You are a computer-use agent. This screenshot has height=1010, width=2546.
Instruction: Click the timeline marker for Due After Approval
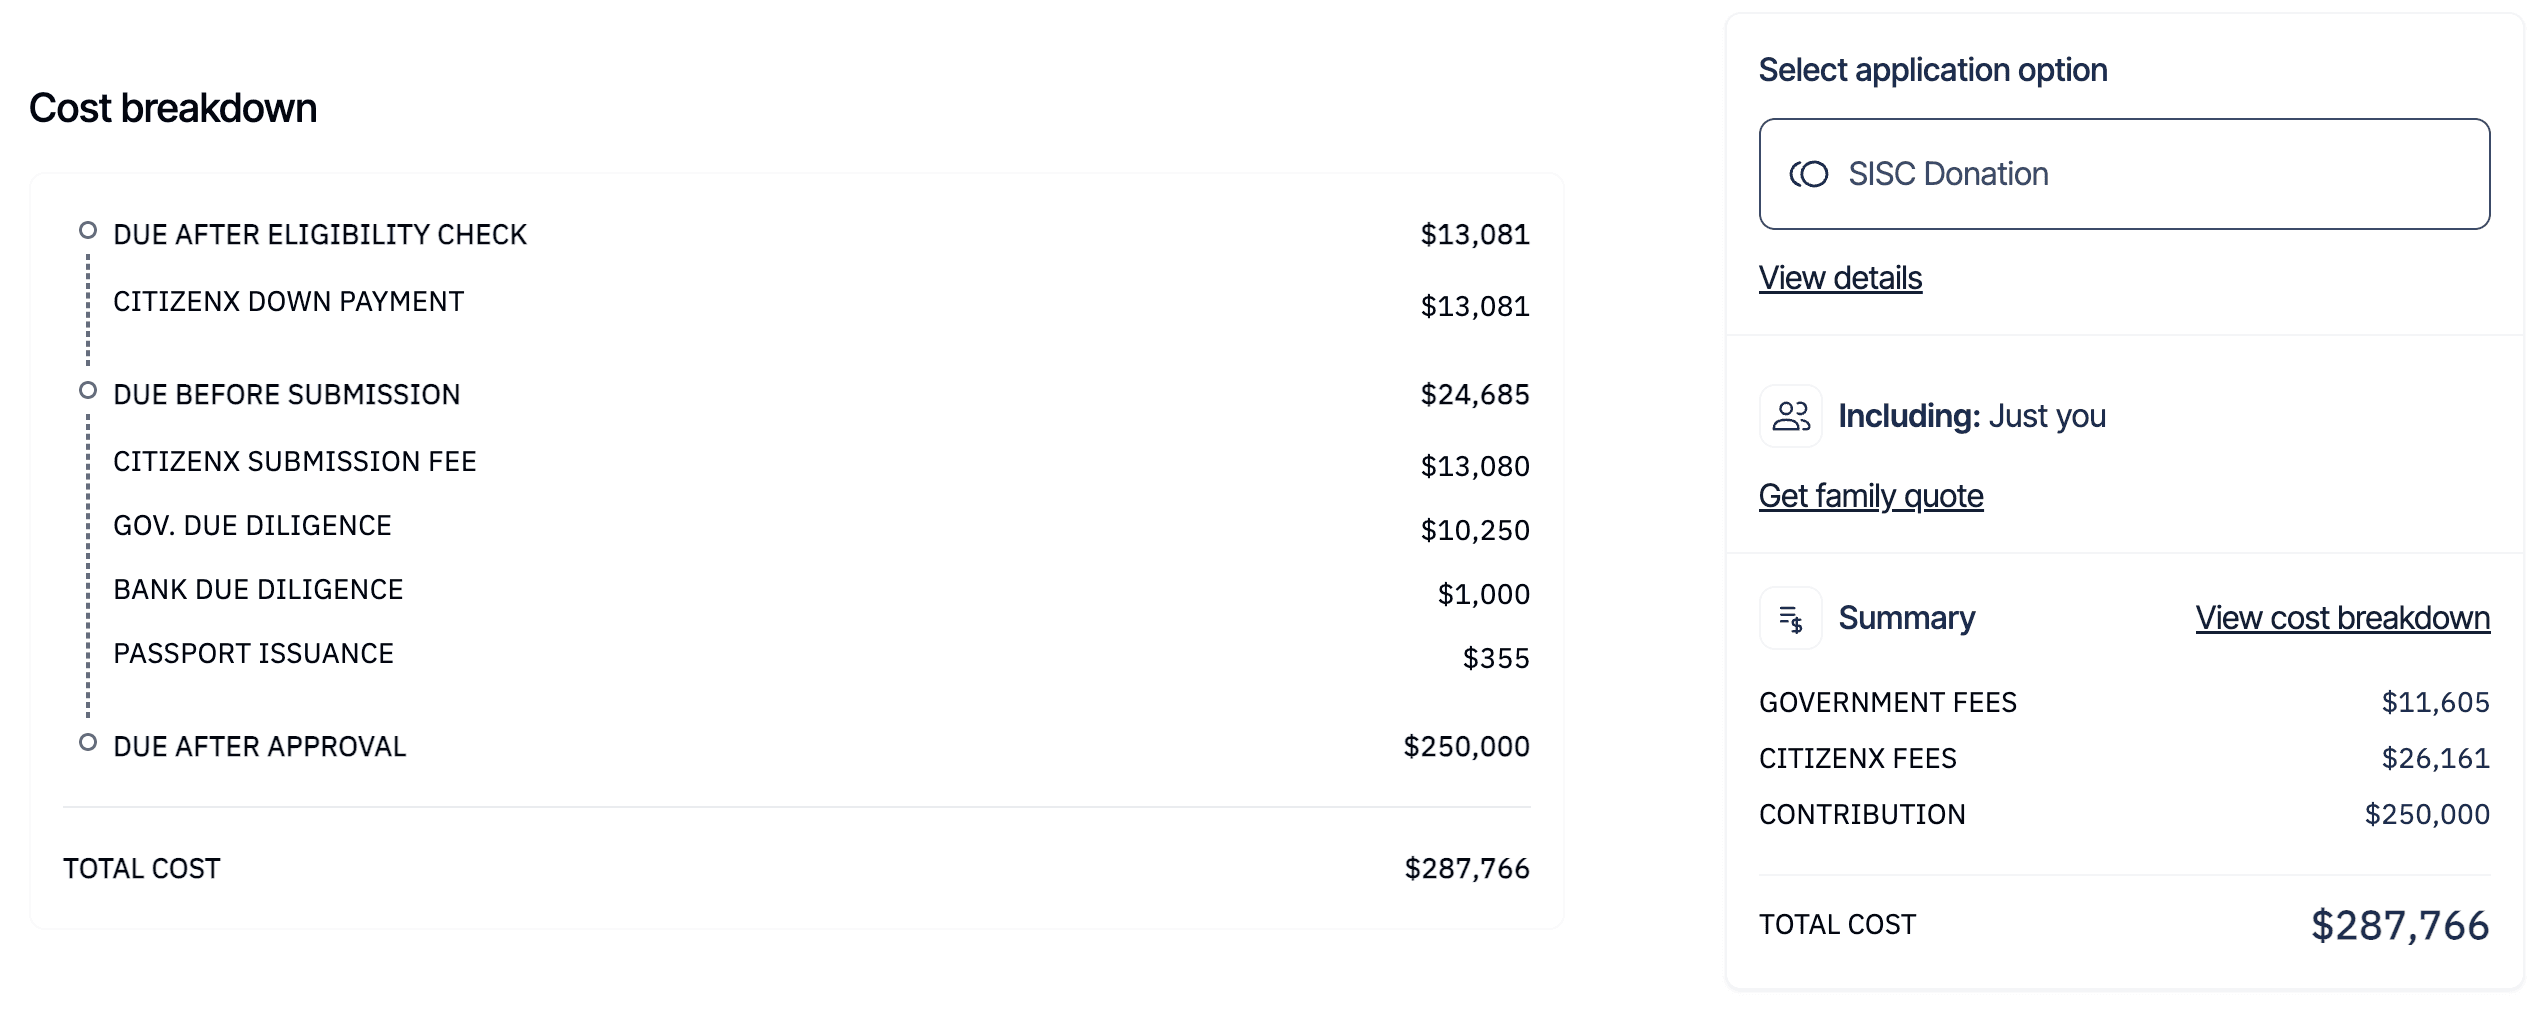click(x=87, y=741)
